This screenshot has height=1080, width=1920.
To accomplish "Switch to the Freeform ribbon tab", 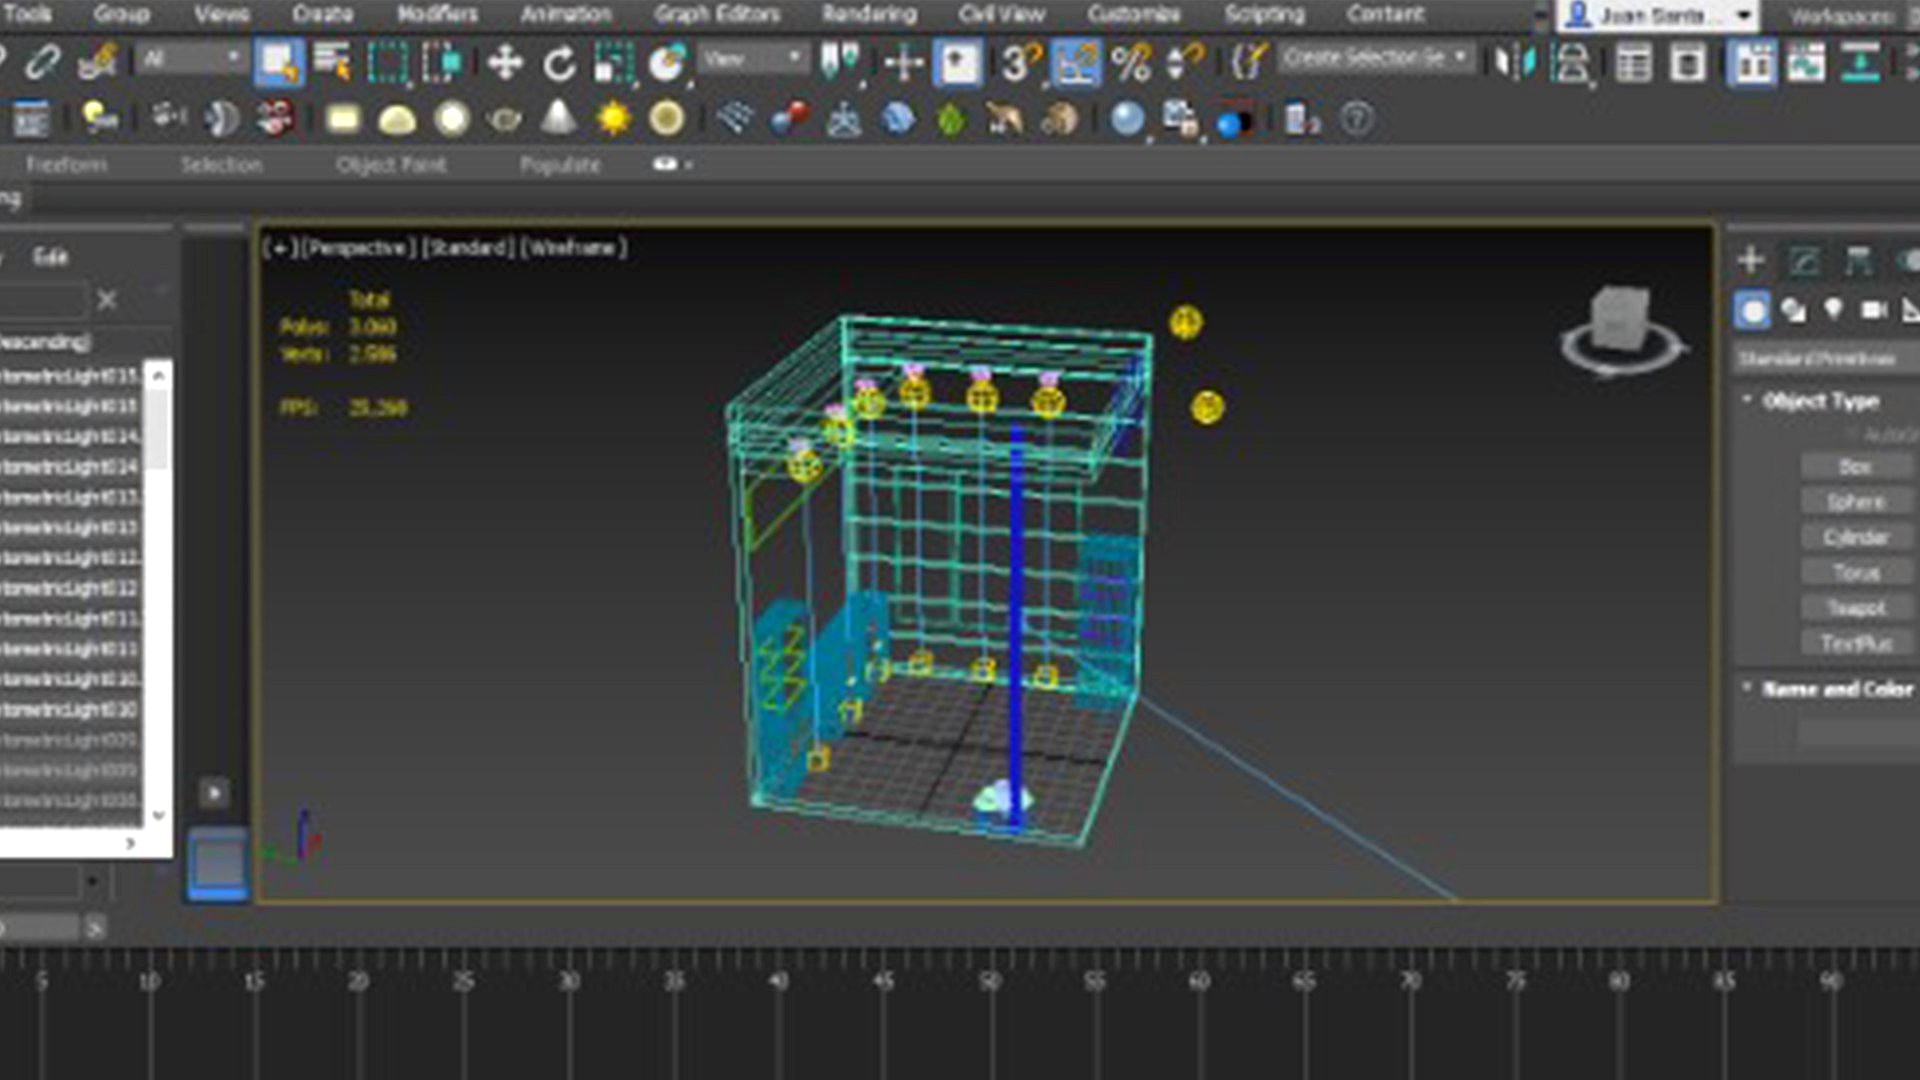I will coord(66,164).
